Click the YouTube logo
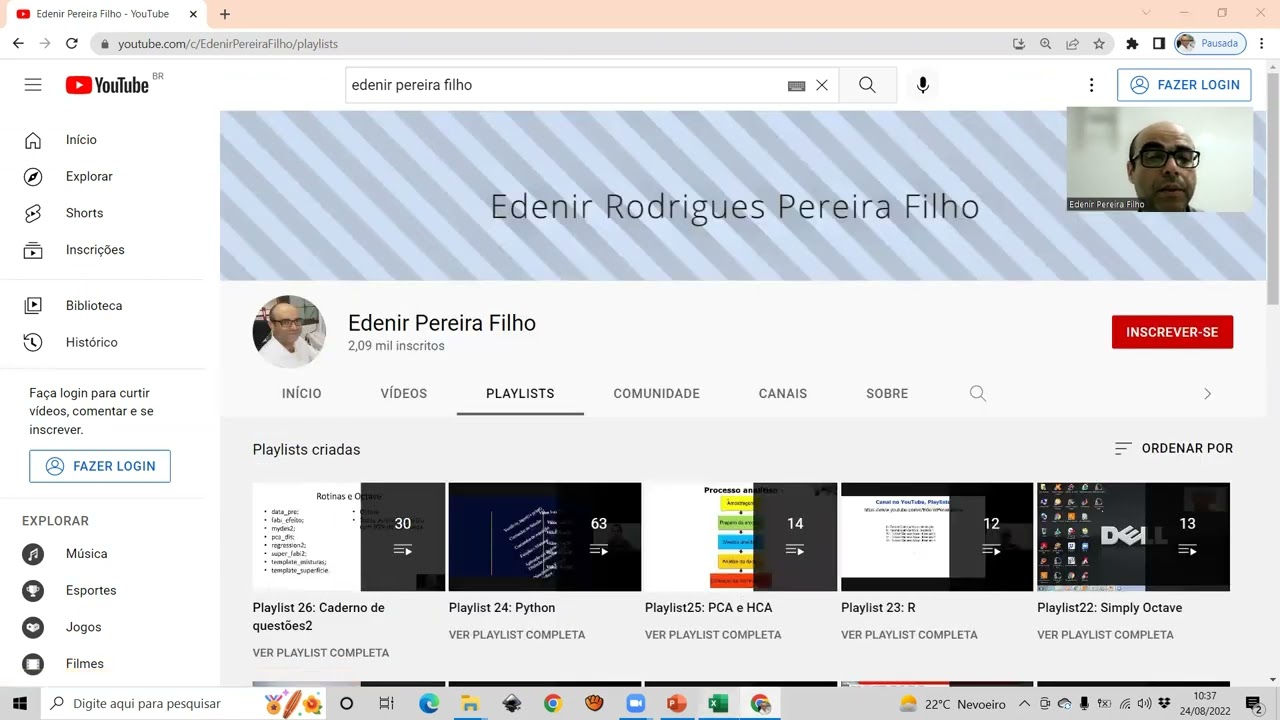Screen dimensions: 1280x720 (x=107, y=85)
